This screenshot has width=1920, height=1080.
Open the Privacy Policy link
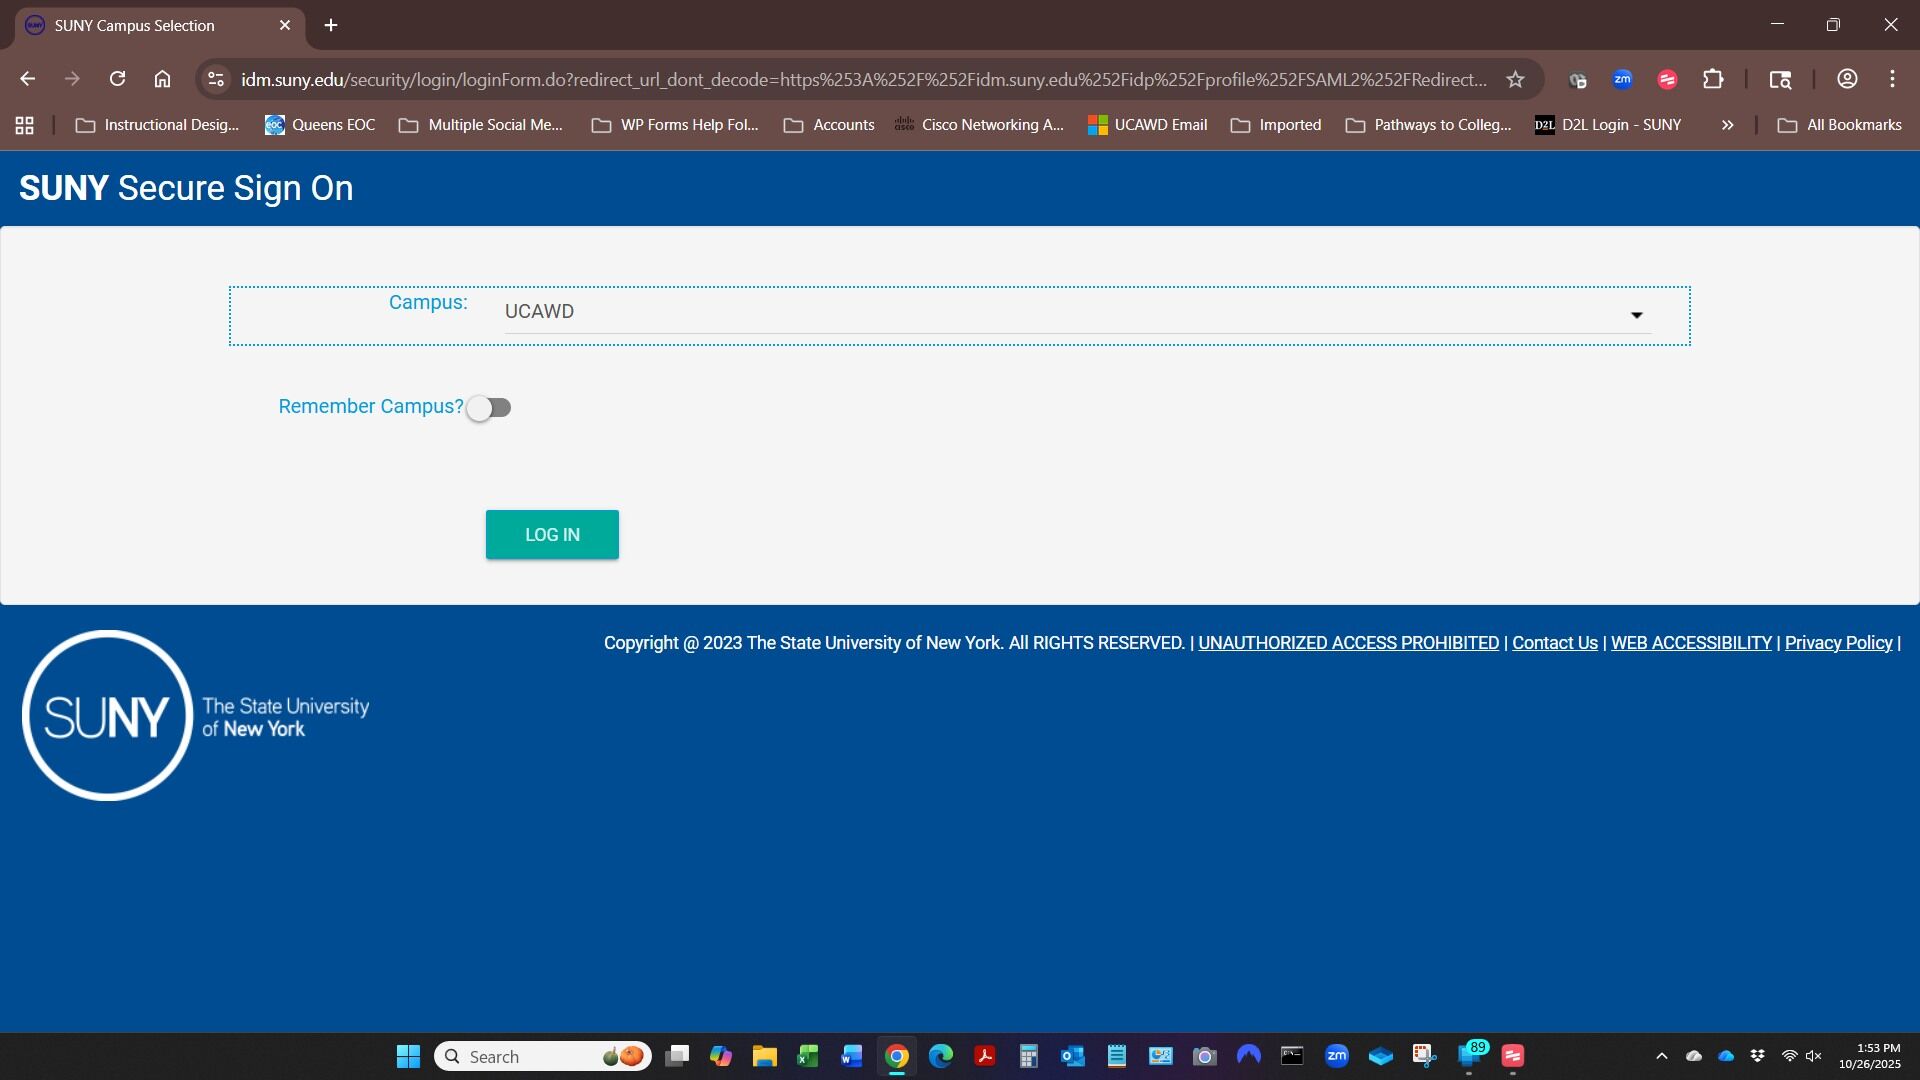(1838, 643)
